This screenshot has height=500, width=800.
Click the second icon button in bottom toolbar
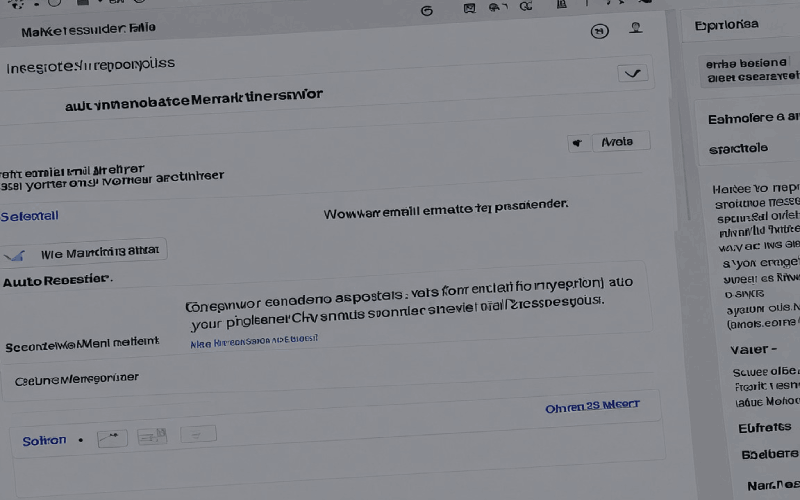pos(152,436)
